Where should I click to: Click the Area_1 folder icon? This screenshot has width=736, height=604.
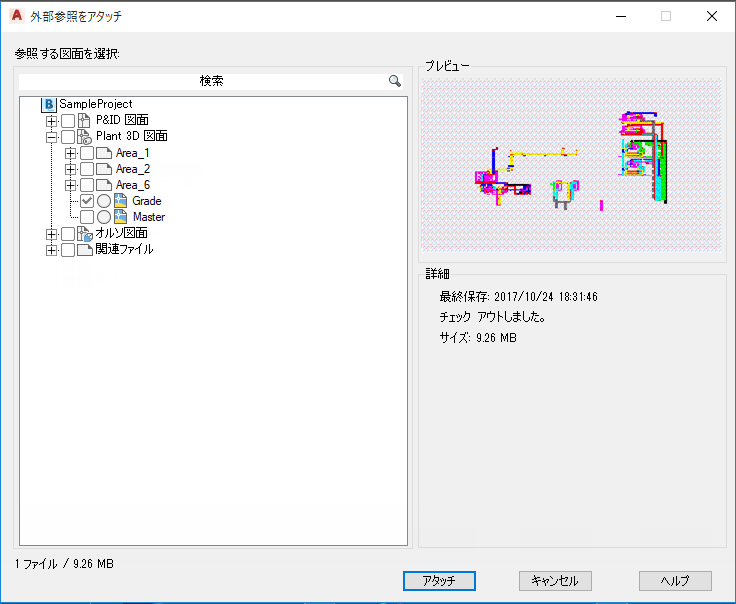point(104,153)
